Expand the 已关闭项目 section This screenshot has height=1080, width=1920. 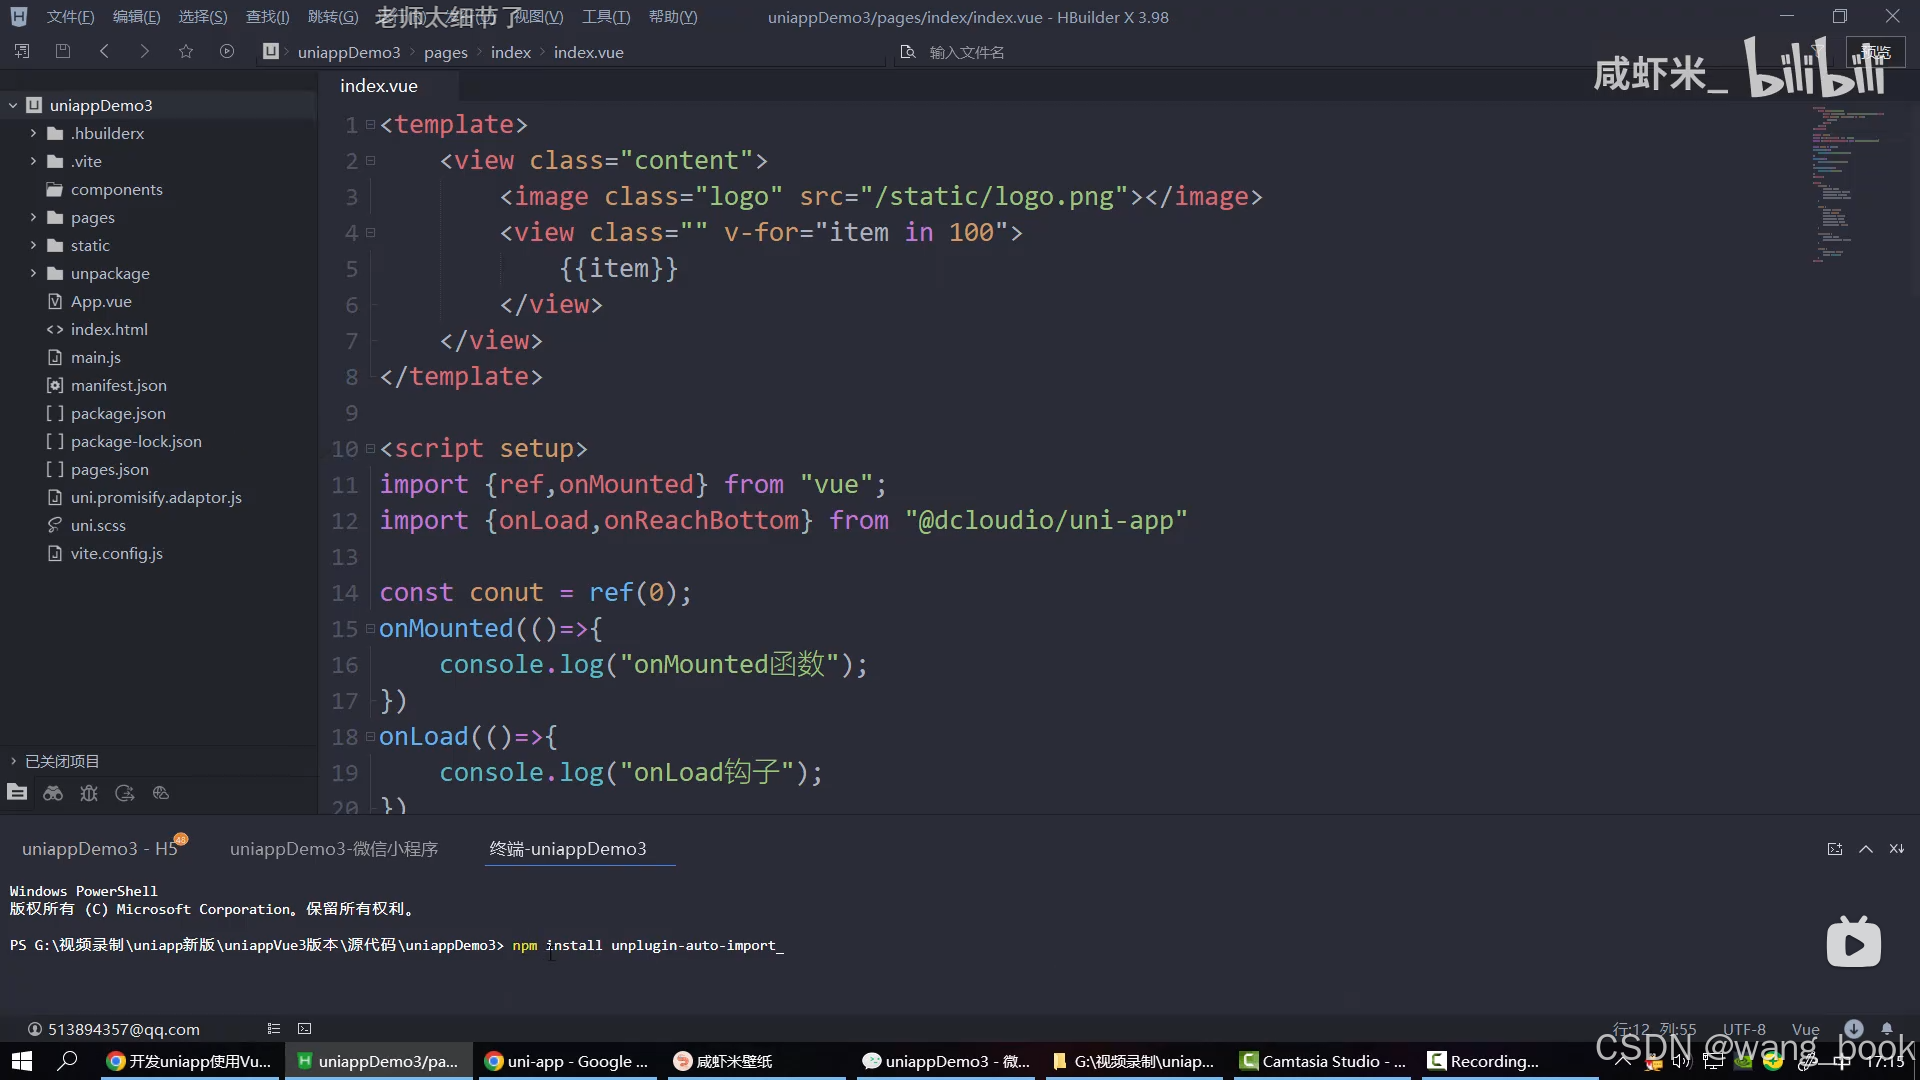13,761
